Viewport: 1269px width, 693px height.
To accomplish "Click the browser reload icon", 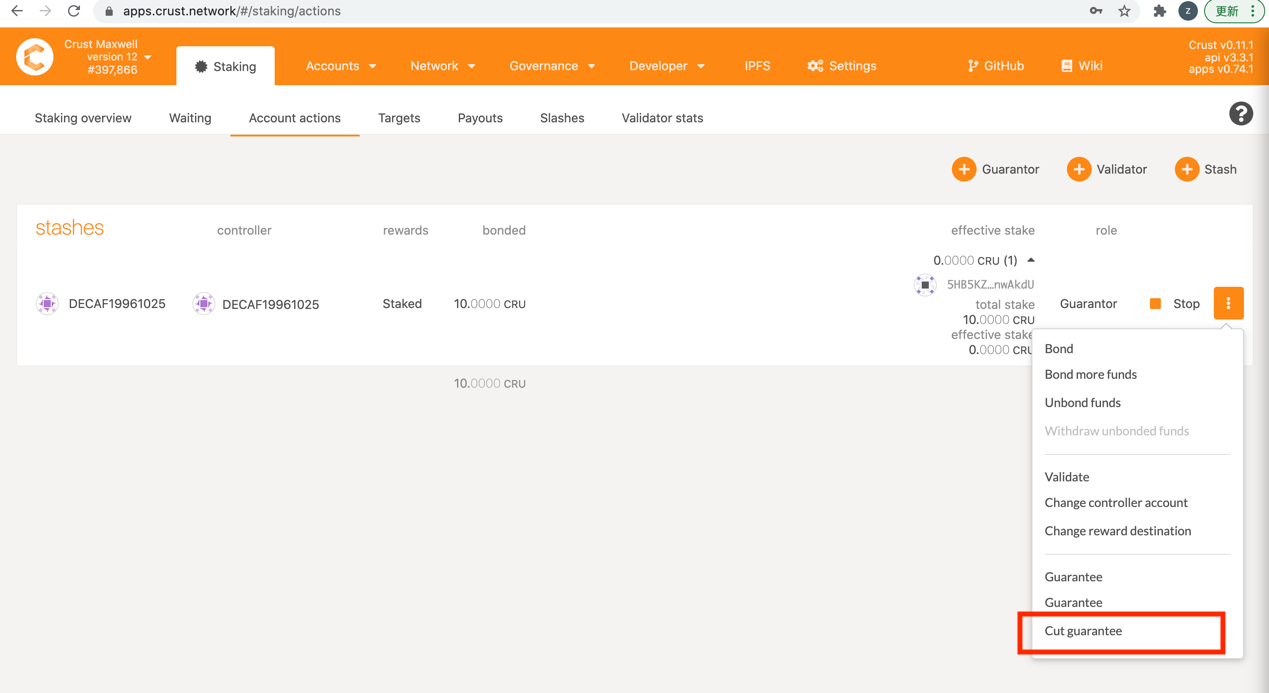I will pyautogui.click(x=74, y=11).
